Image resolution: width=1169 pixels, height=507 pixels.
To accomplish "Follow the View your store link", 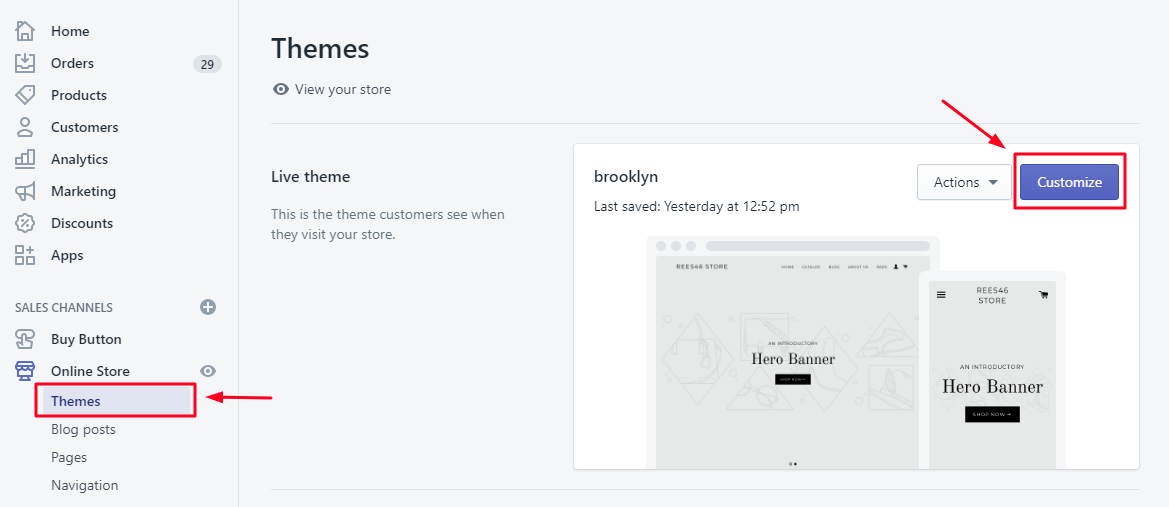I will tap(343, 89).
